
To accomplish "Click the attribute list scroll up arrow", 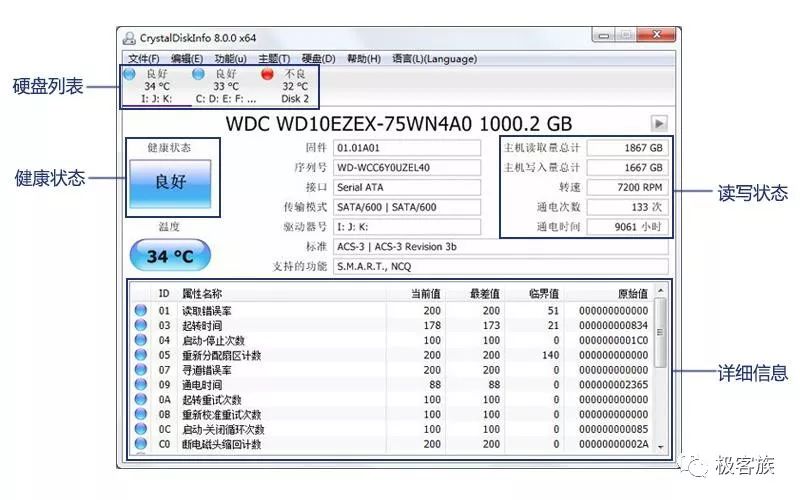I will [x=660, y=290].
